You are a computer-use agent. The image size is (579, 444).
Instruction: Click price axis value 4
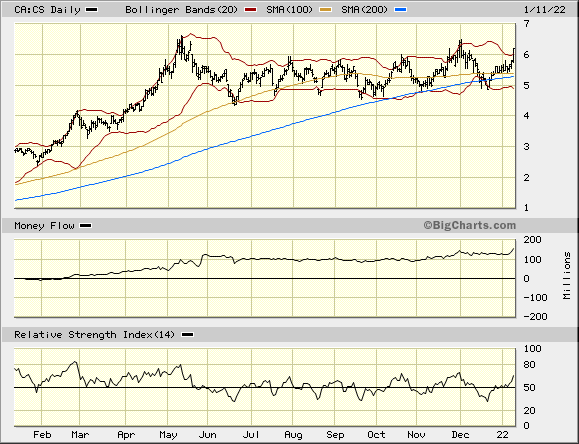pyautogui.click(x=527, y=116)
